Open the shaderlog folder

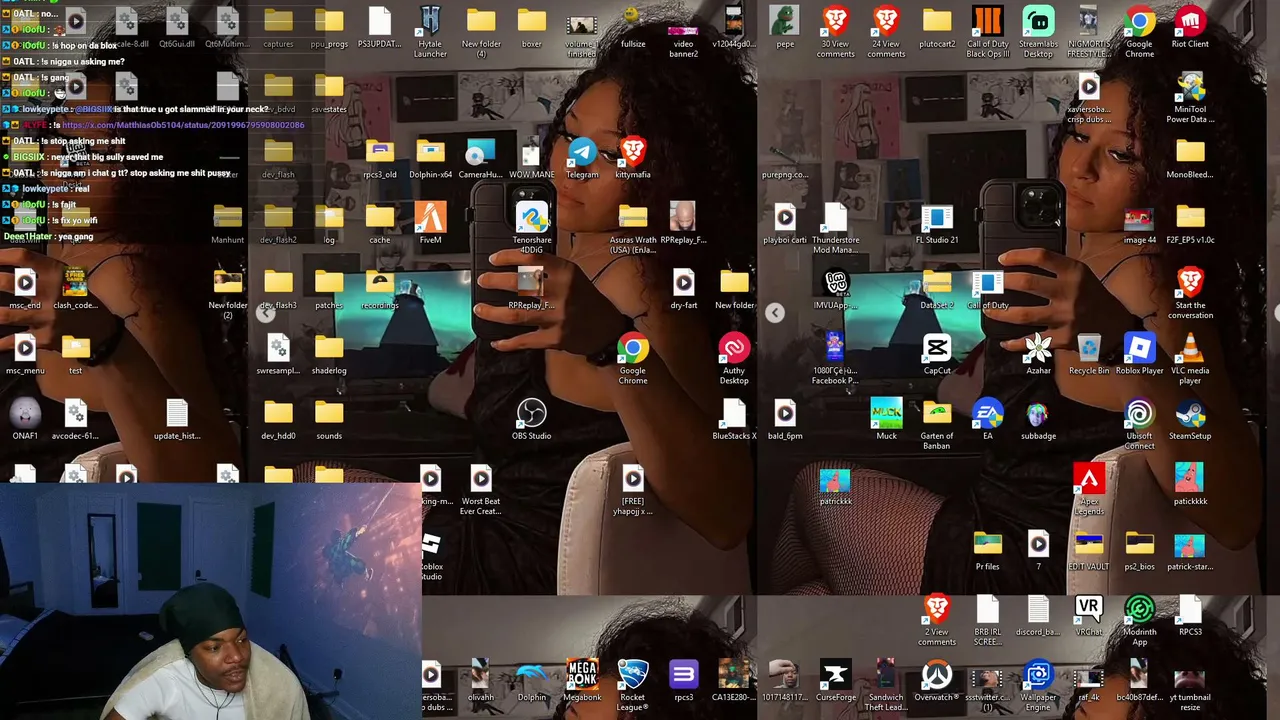click(328, 354)
